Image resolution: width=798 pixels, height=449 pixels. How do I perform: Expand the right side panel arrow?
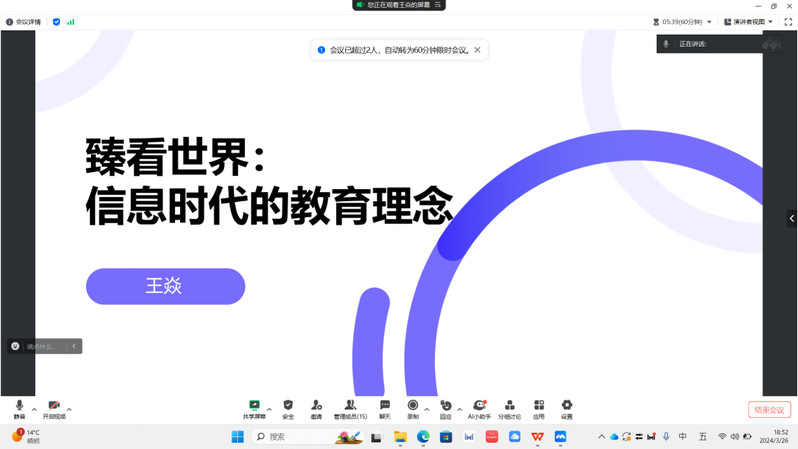click(x=792, y=218)
